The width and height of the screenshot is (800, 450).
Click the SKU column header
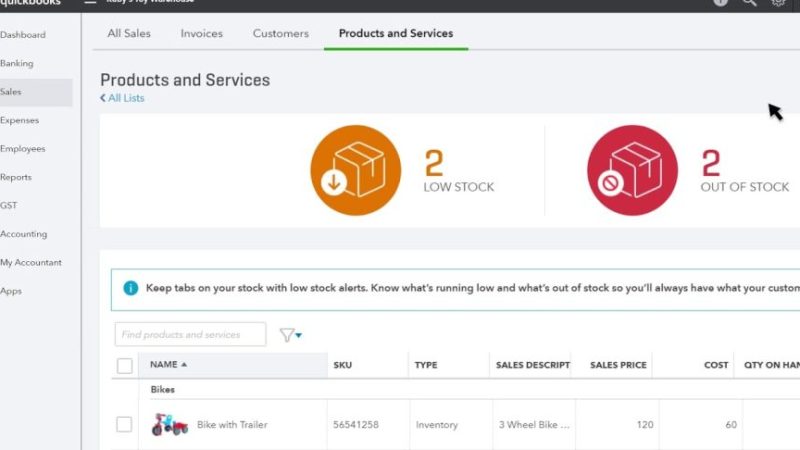pyautogui.click(x=343, y=365)
